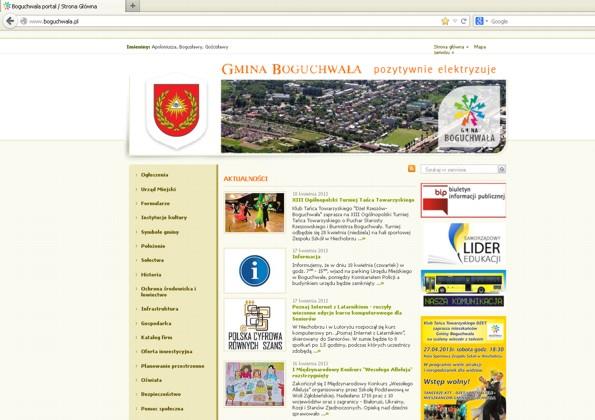This screenshot has height=420, width=595.
Task: Click read-more arrow after the Latarnik course text
Action: coord(317,351)
